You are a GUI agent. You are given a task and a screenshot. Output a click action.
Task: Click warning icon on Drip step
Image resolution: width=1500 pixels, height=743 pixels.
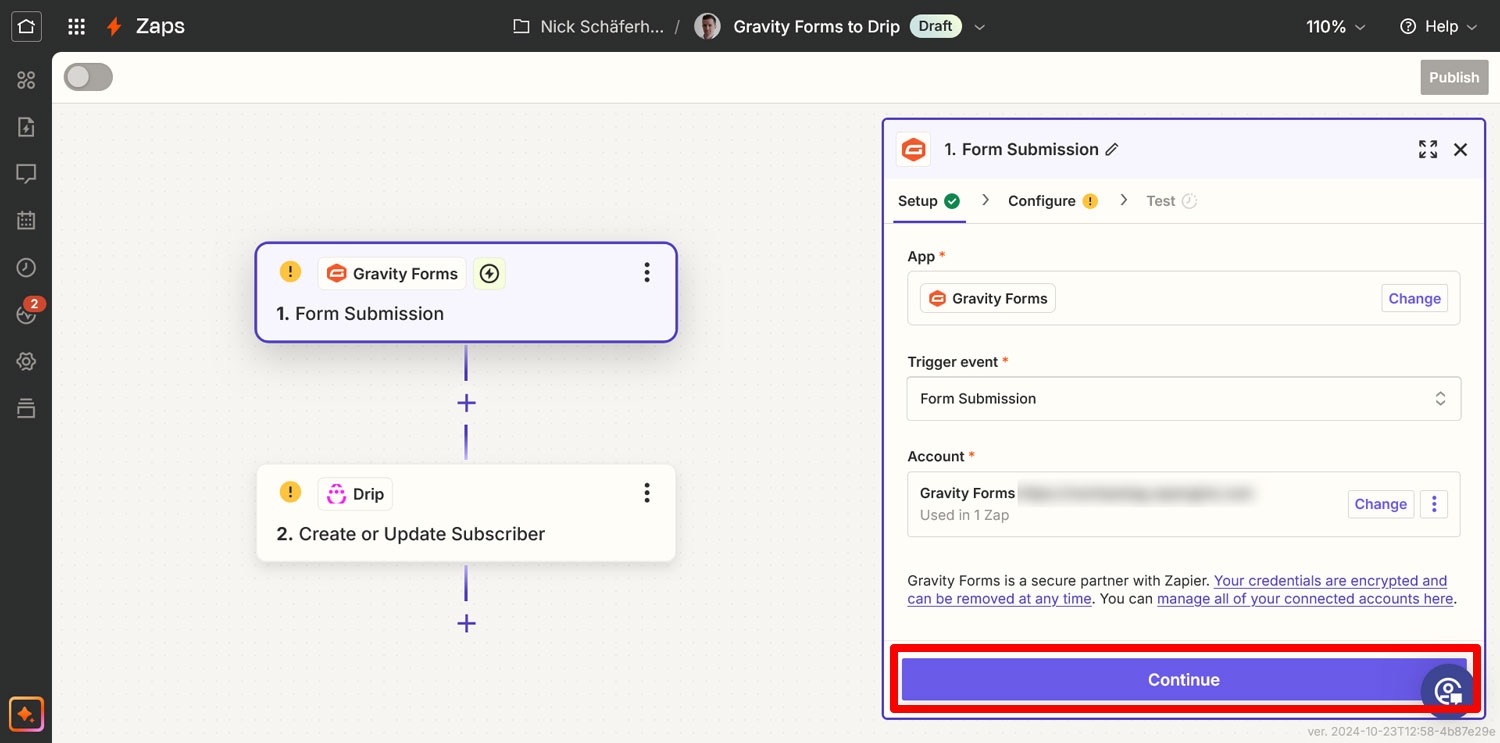(290, 492)
